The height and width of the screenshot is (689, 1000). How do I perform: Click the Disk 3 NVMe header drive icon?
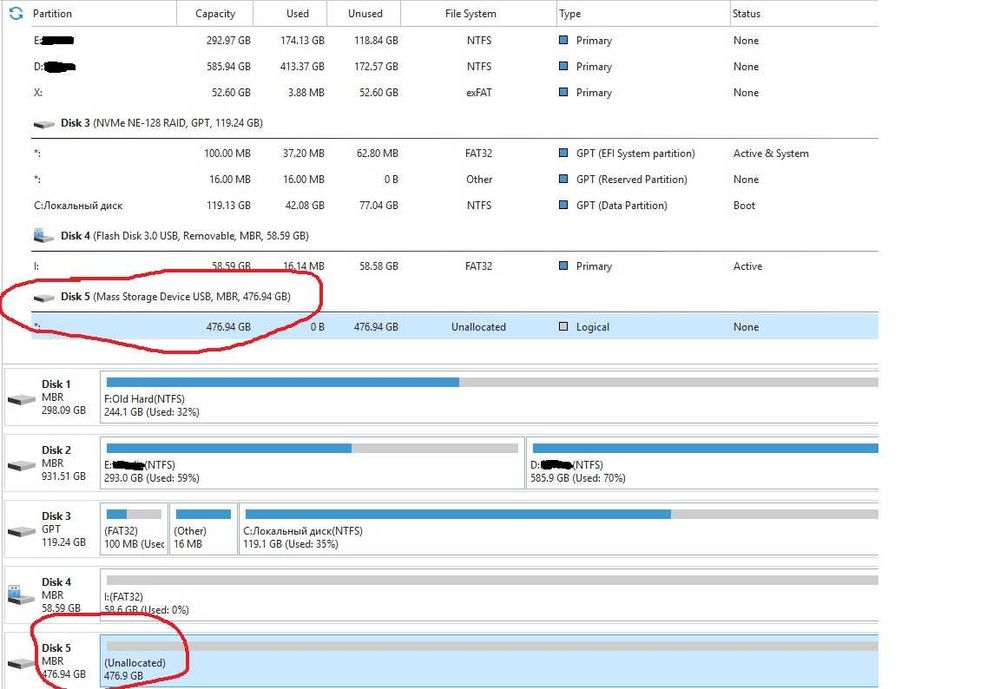click(x=44, y=124)
